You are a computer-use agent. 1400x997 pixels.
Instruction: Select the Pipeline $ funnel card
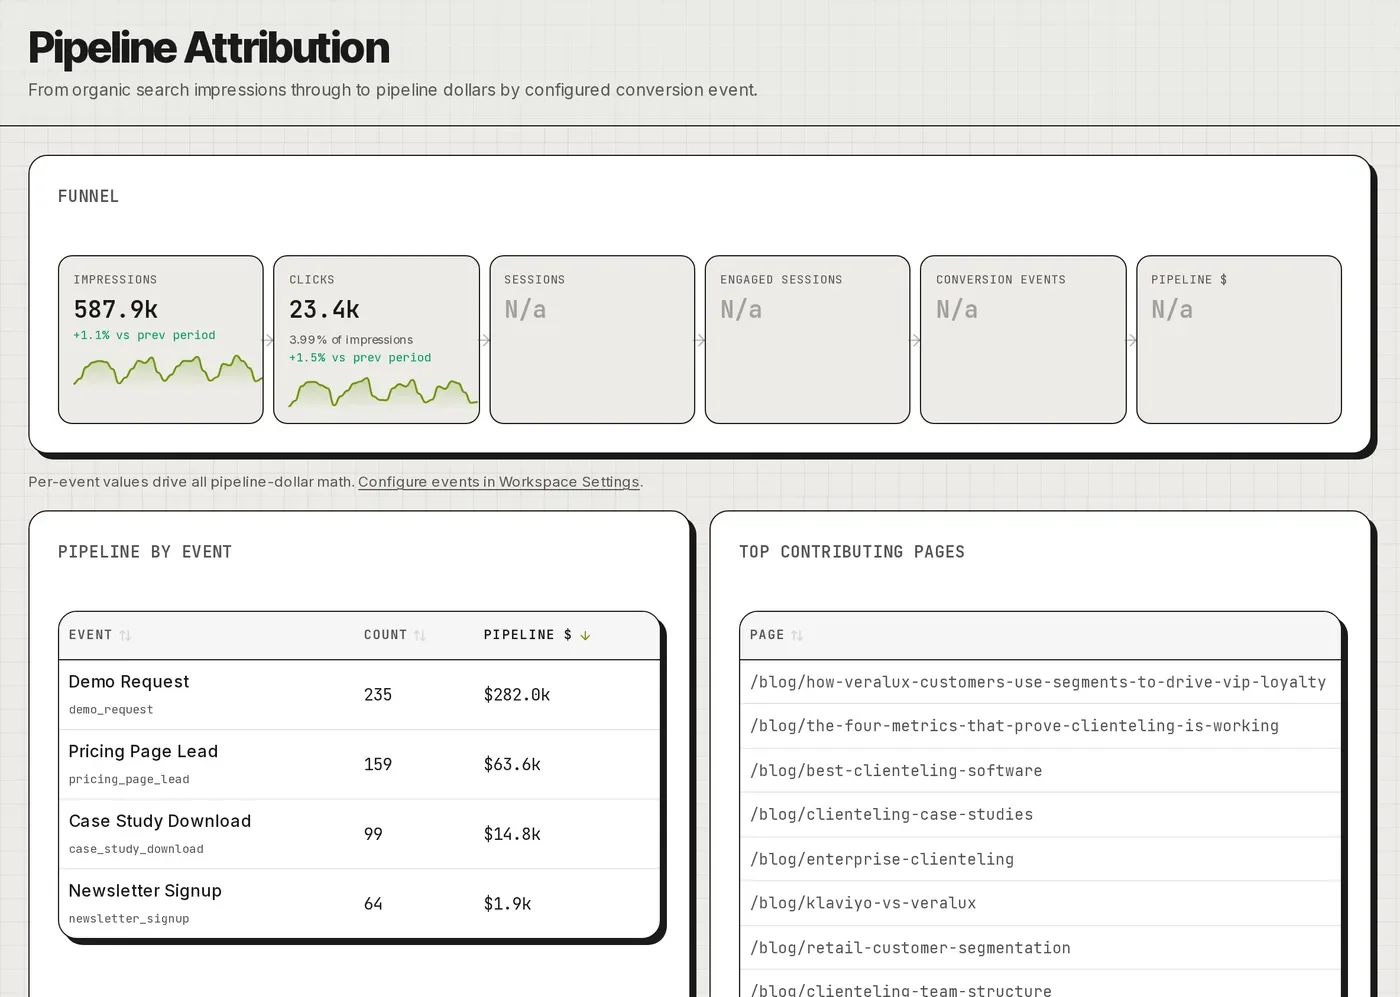click(x=1239, y=339)
